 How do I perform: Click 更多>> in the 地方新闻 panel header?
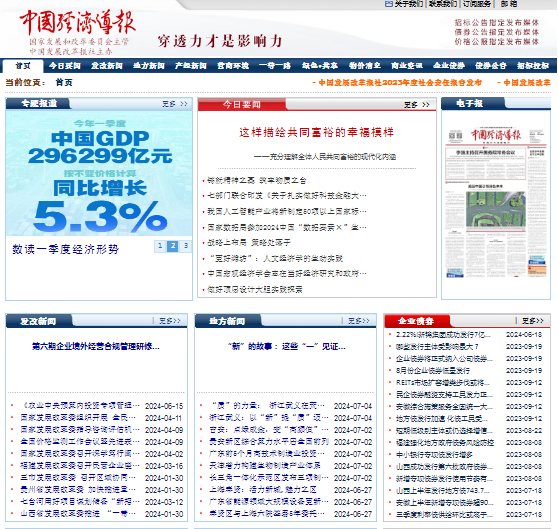click(x=359, y=321)
